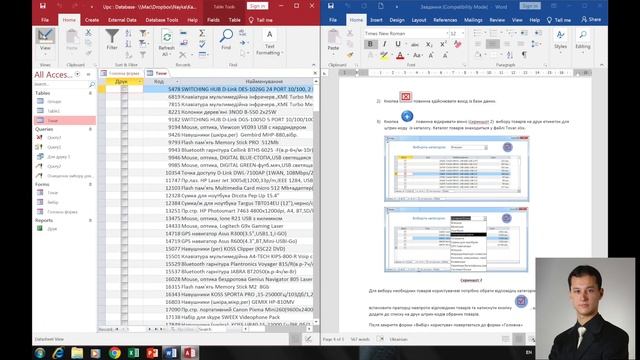Click the Find magnifier in Access ribbon
The width and height of the screenshot is (640, 360).
click(x=226, y=39)
